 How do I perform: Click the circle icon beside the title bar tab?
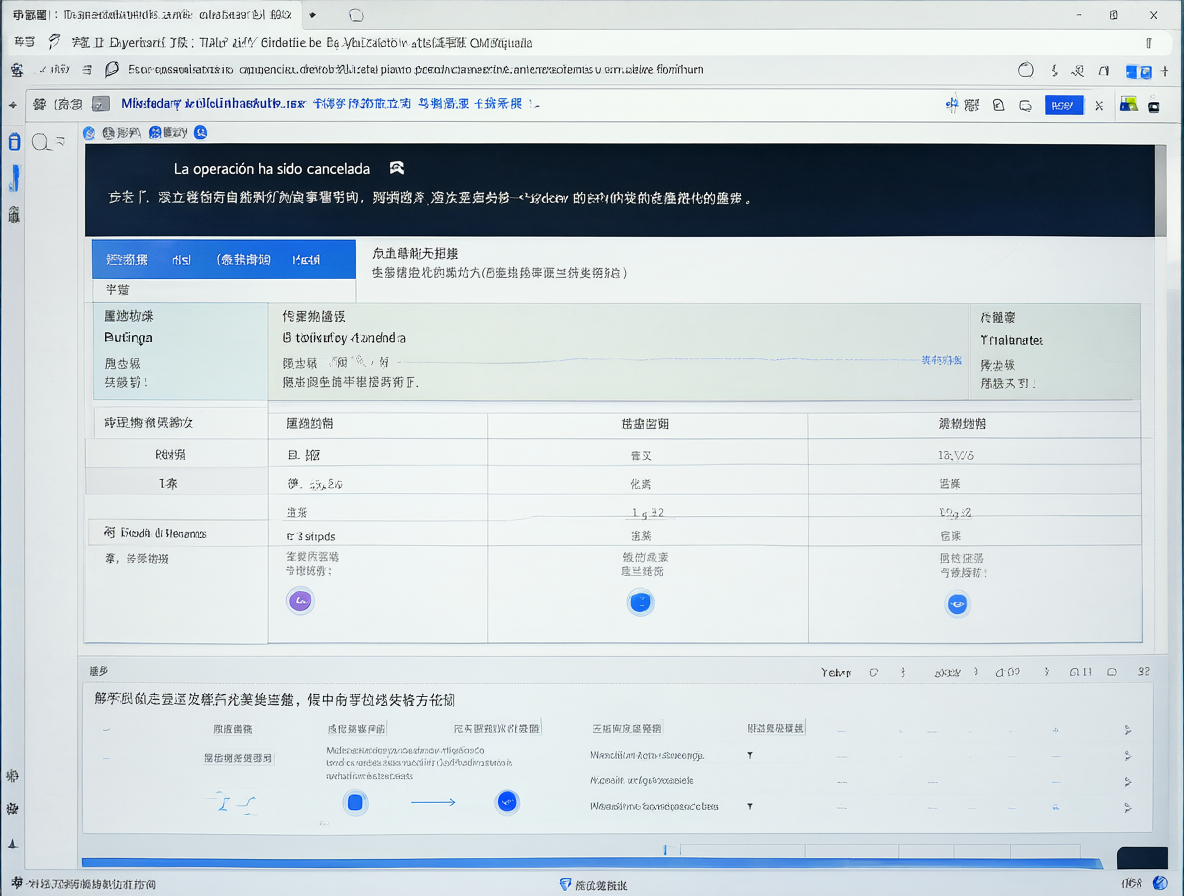[356, 15]
